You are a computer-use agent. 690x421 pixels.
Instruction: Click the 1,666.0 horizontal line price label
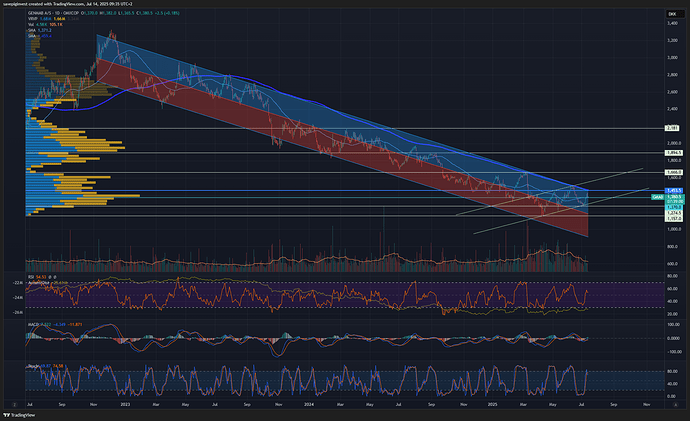click(674, 172)
